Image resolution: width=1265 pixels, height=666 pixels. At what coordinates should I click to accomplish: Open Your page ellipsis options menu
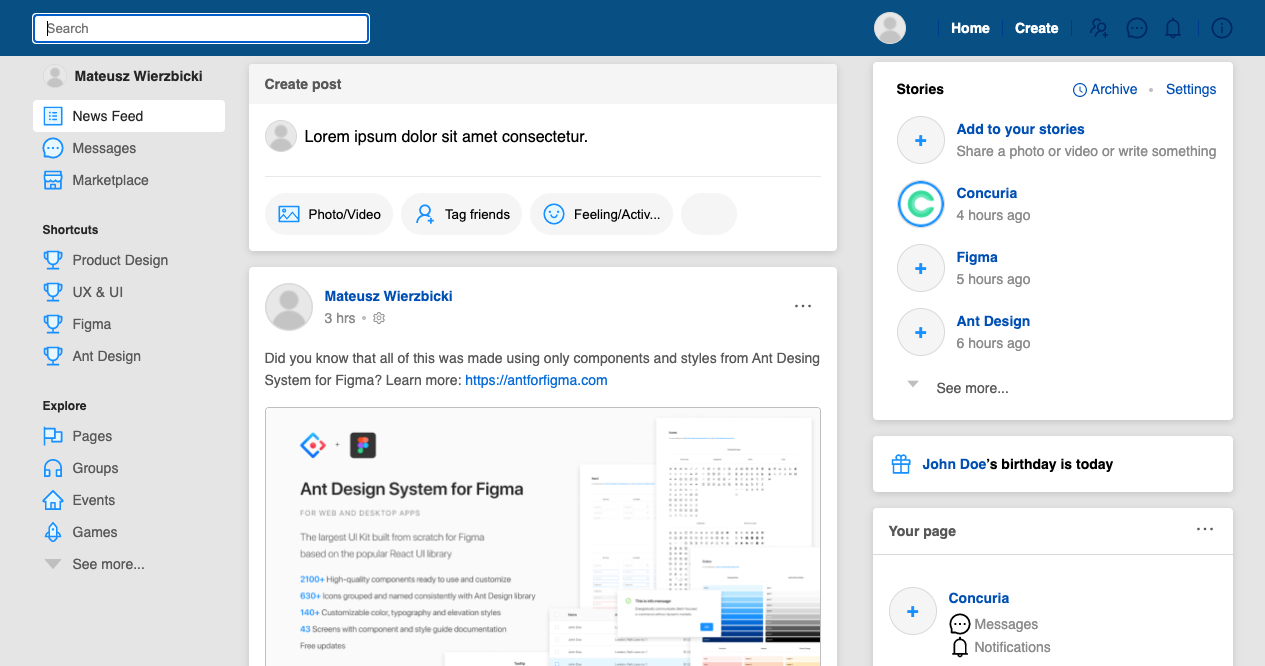pos(1205,529)
